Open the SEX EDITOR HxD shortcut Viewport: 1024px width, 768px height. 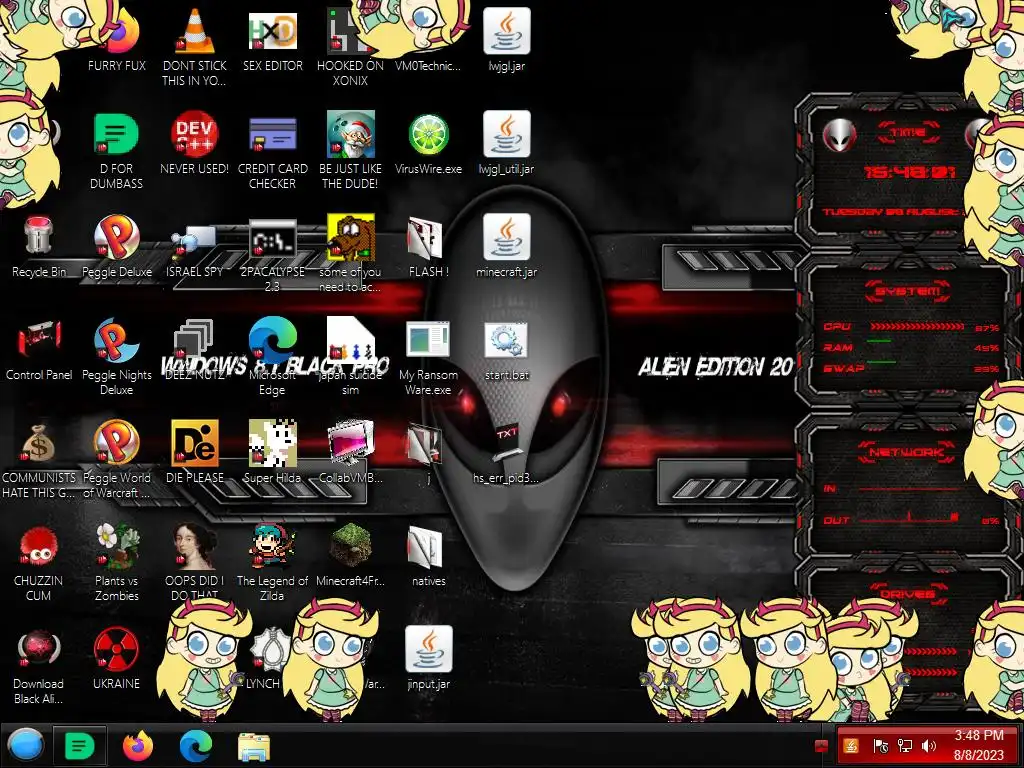272,31
